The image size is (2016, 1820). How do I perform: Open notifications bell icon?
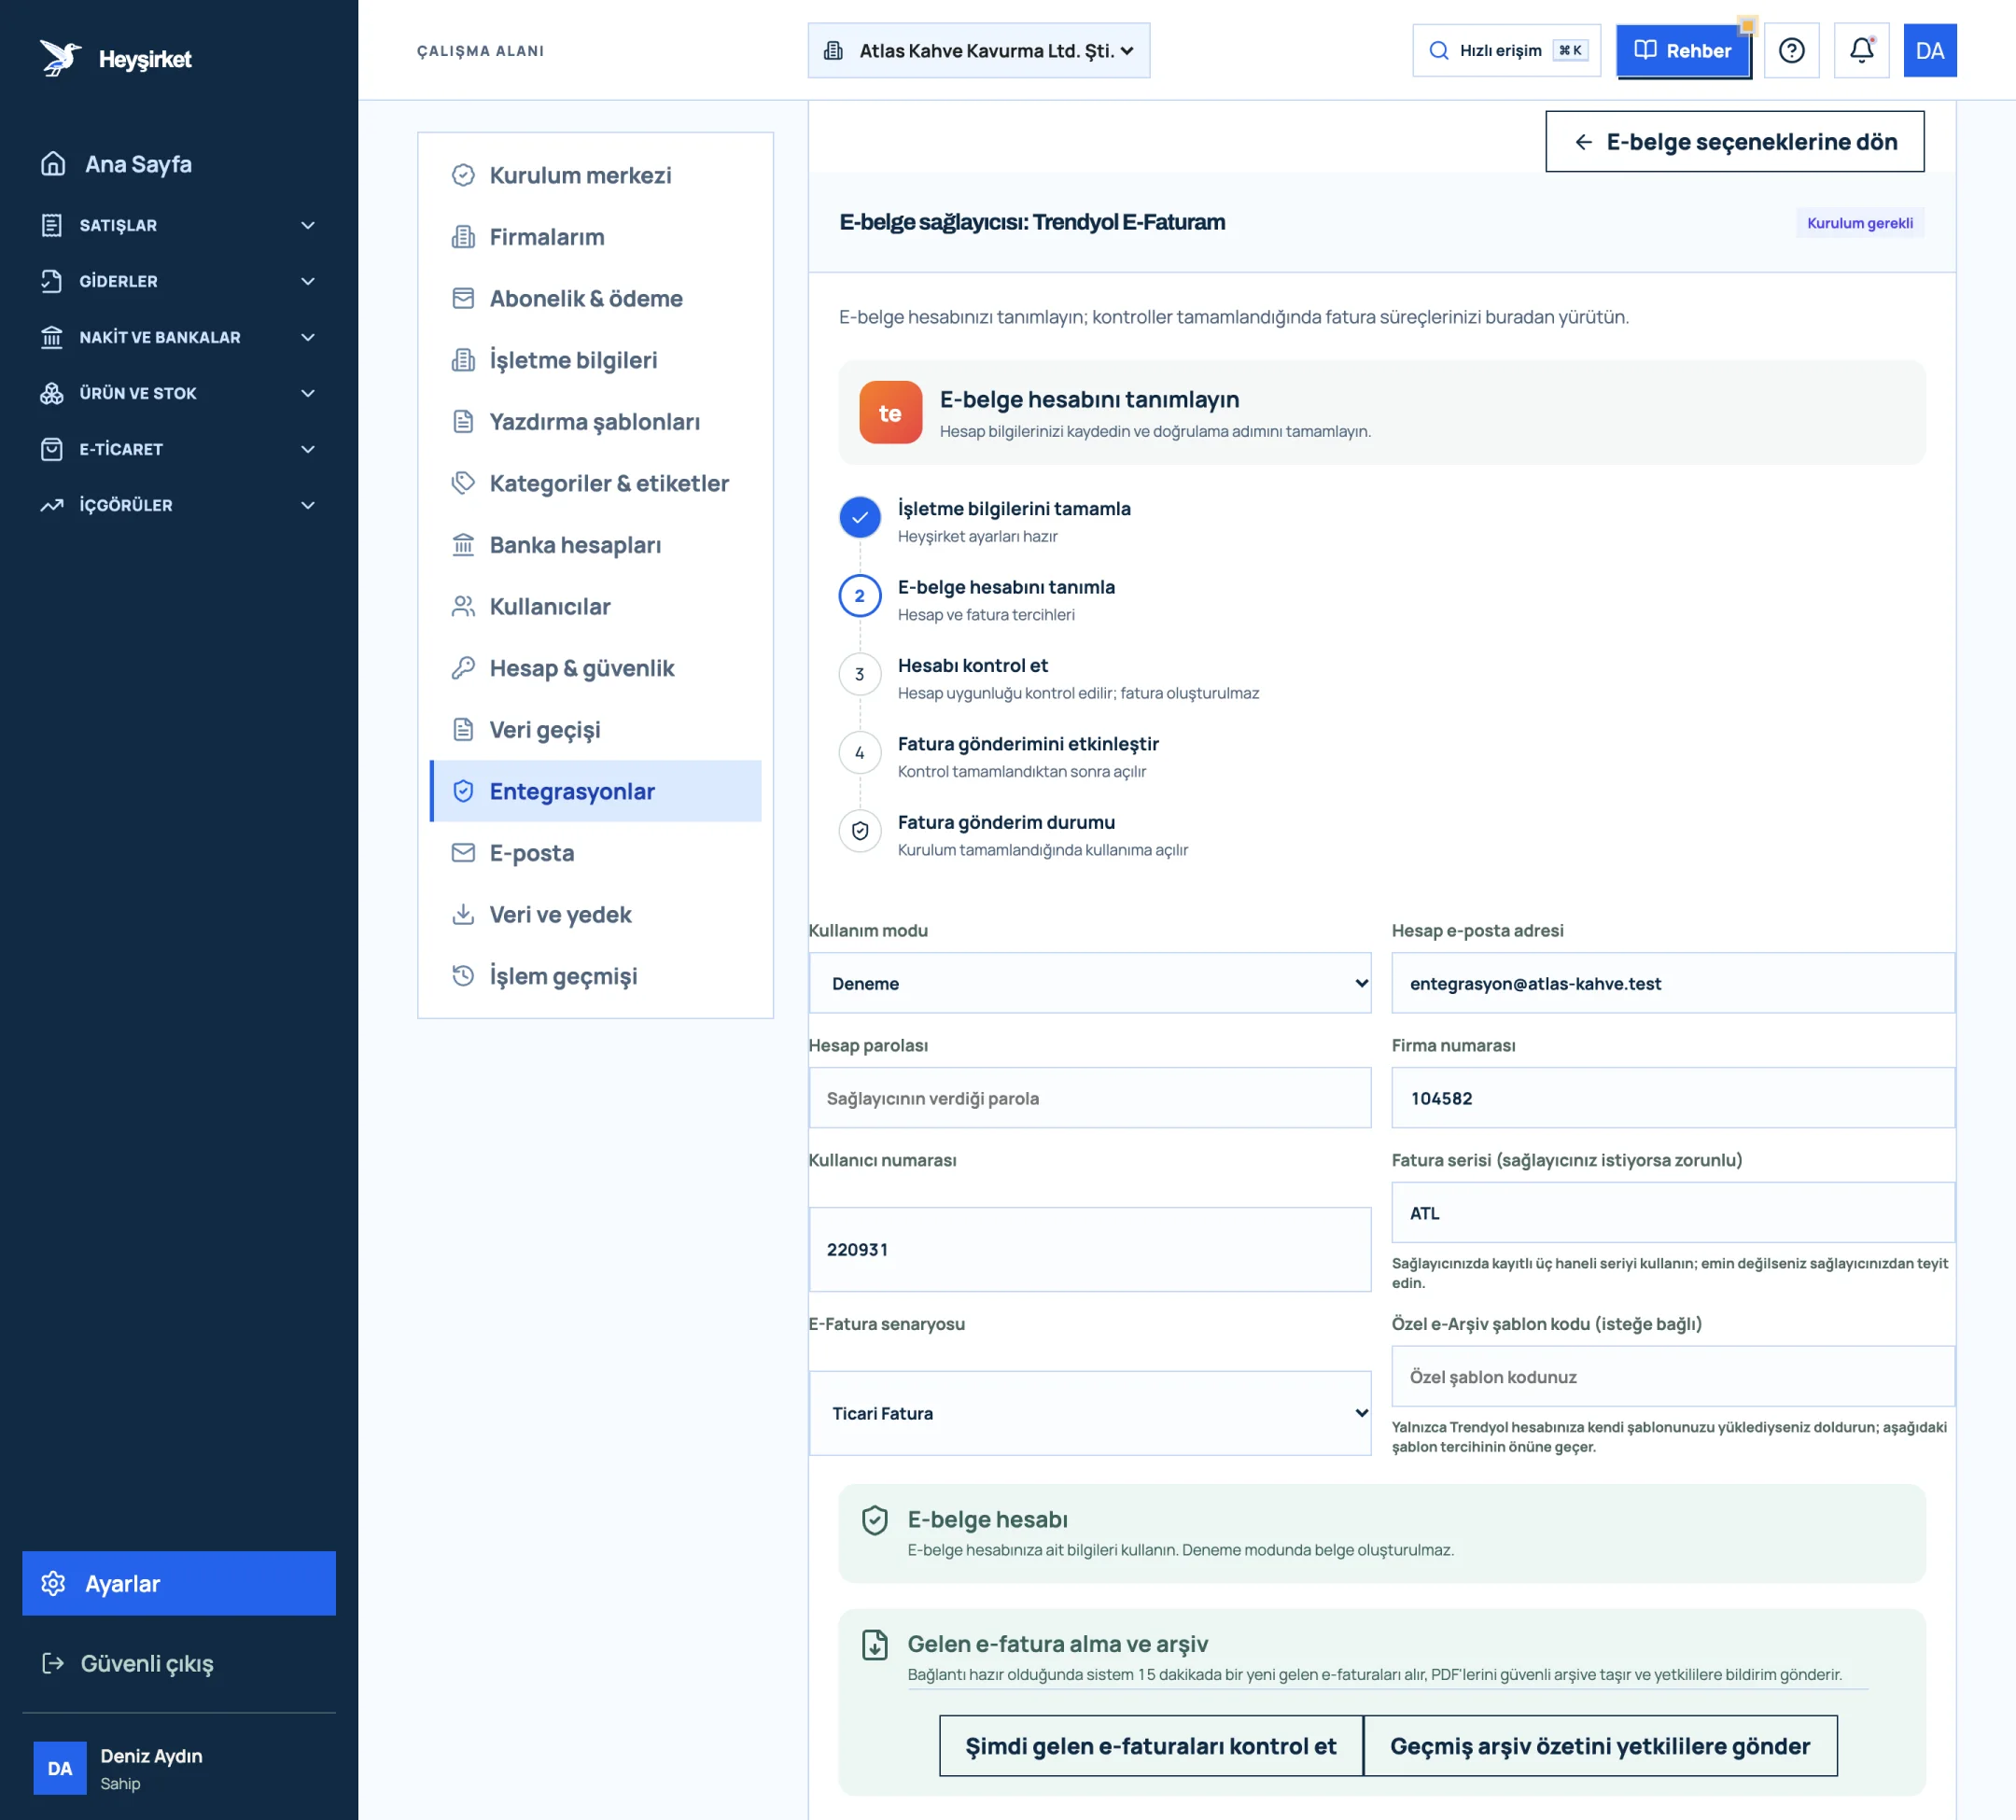1861,50
